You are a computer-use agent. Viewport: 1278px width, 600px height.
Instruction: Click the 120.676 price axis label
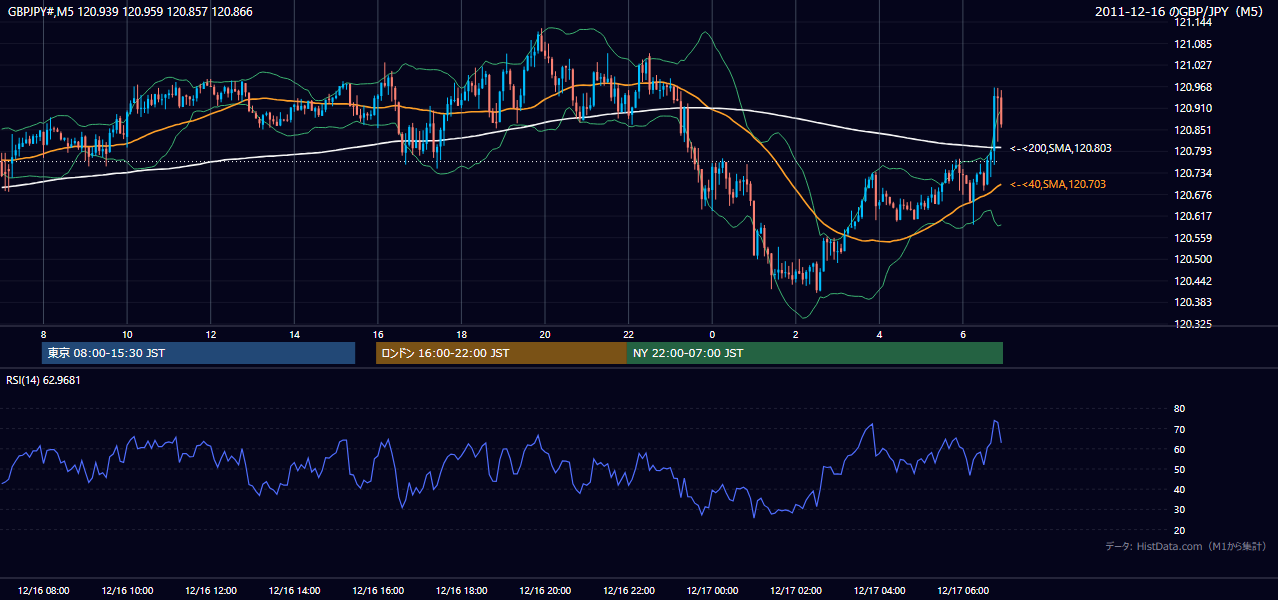(x=1192, y=195)
